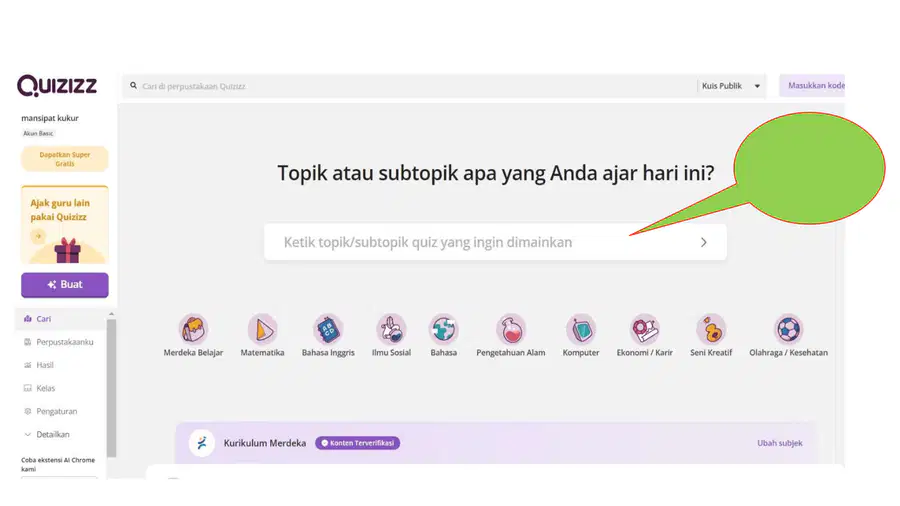Click the mansipat kukur account name
900x506 pixels.
tap(50, 118)
